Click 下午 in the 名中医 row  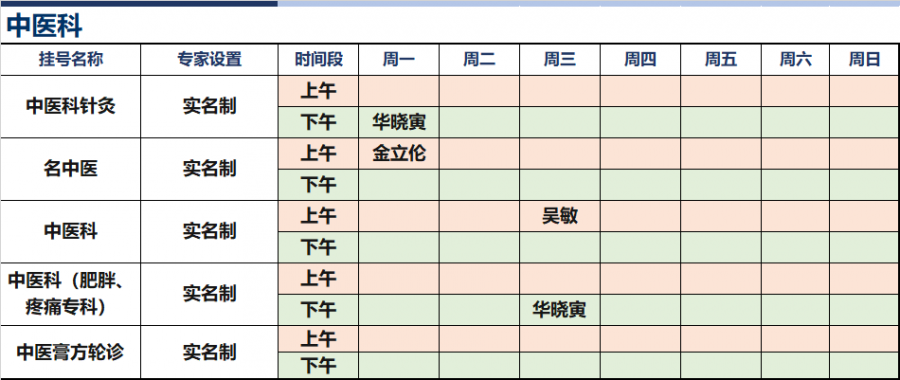[319, 185]
